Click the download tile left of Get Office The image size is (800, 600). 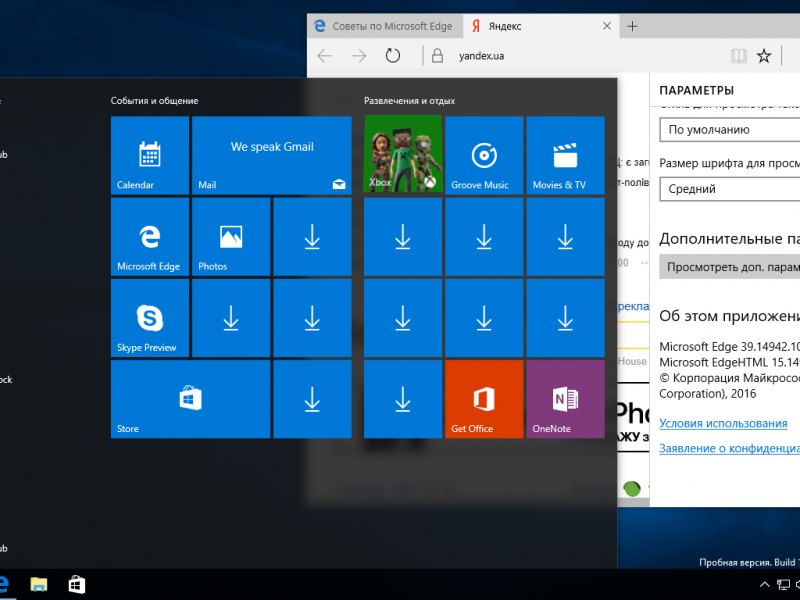pyautogui.click(x=403, y=399)
